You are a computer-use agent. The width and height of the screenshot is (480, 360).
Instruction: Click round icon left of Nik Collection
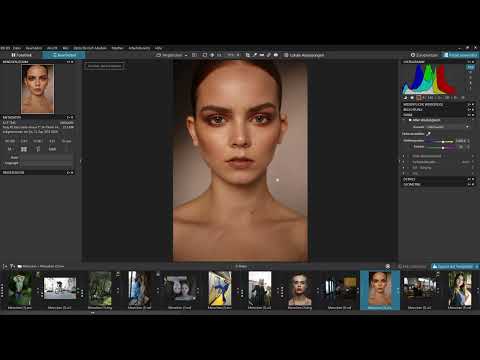[388, 266]
